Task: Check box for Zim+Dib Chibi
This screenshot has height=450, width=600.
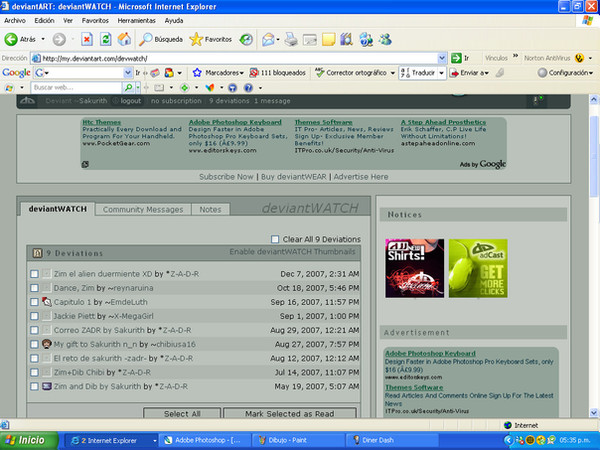Action: [x=34, y=372]
